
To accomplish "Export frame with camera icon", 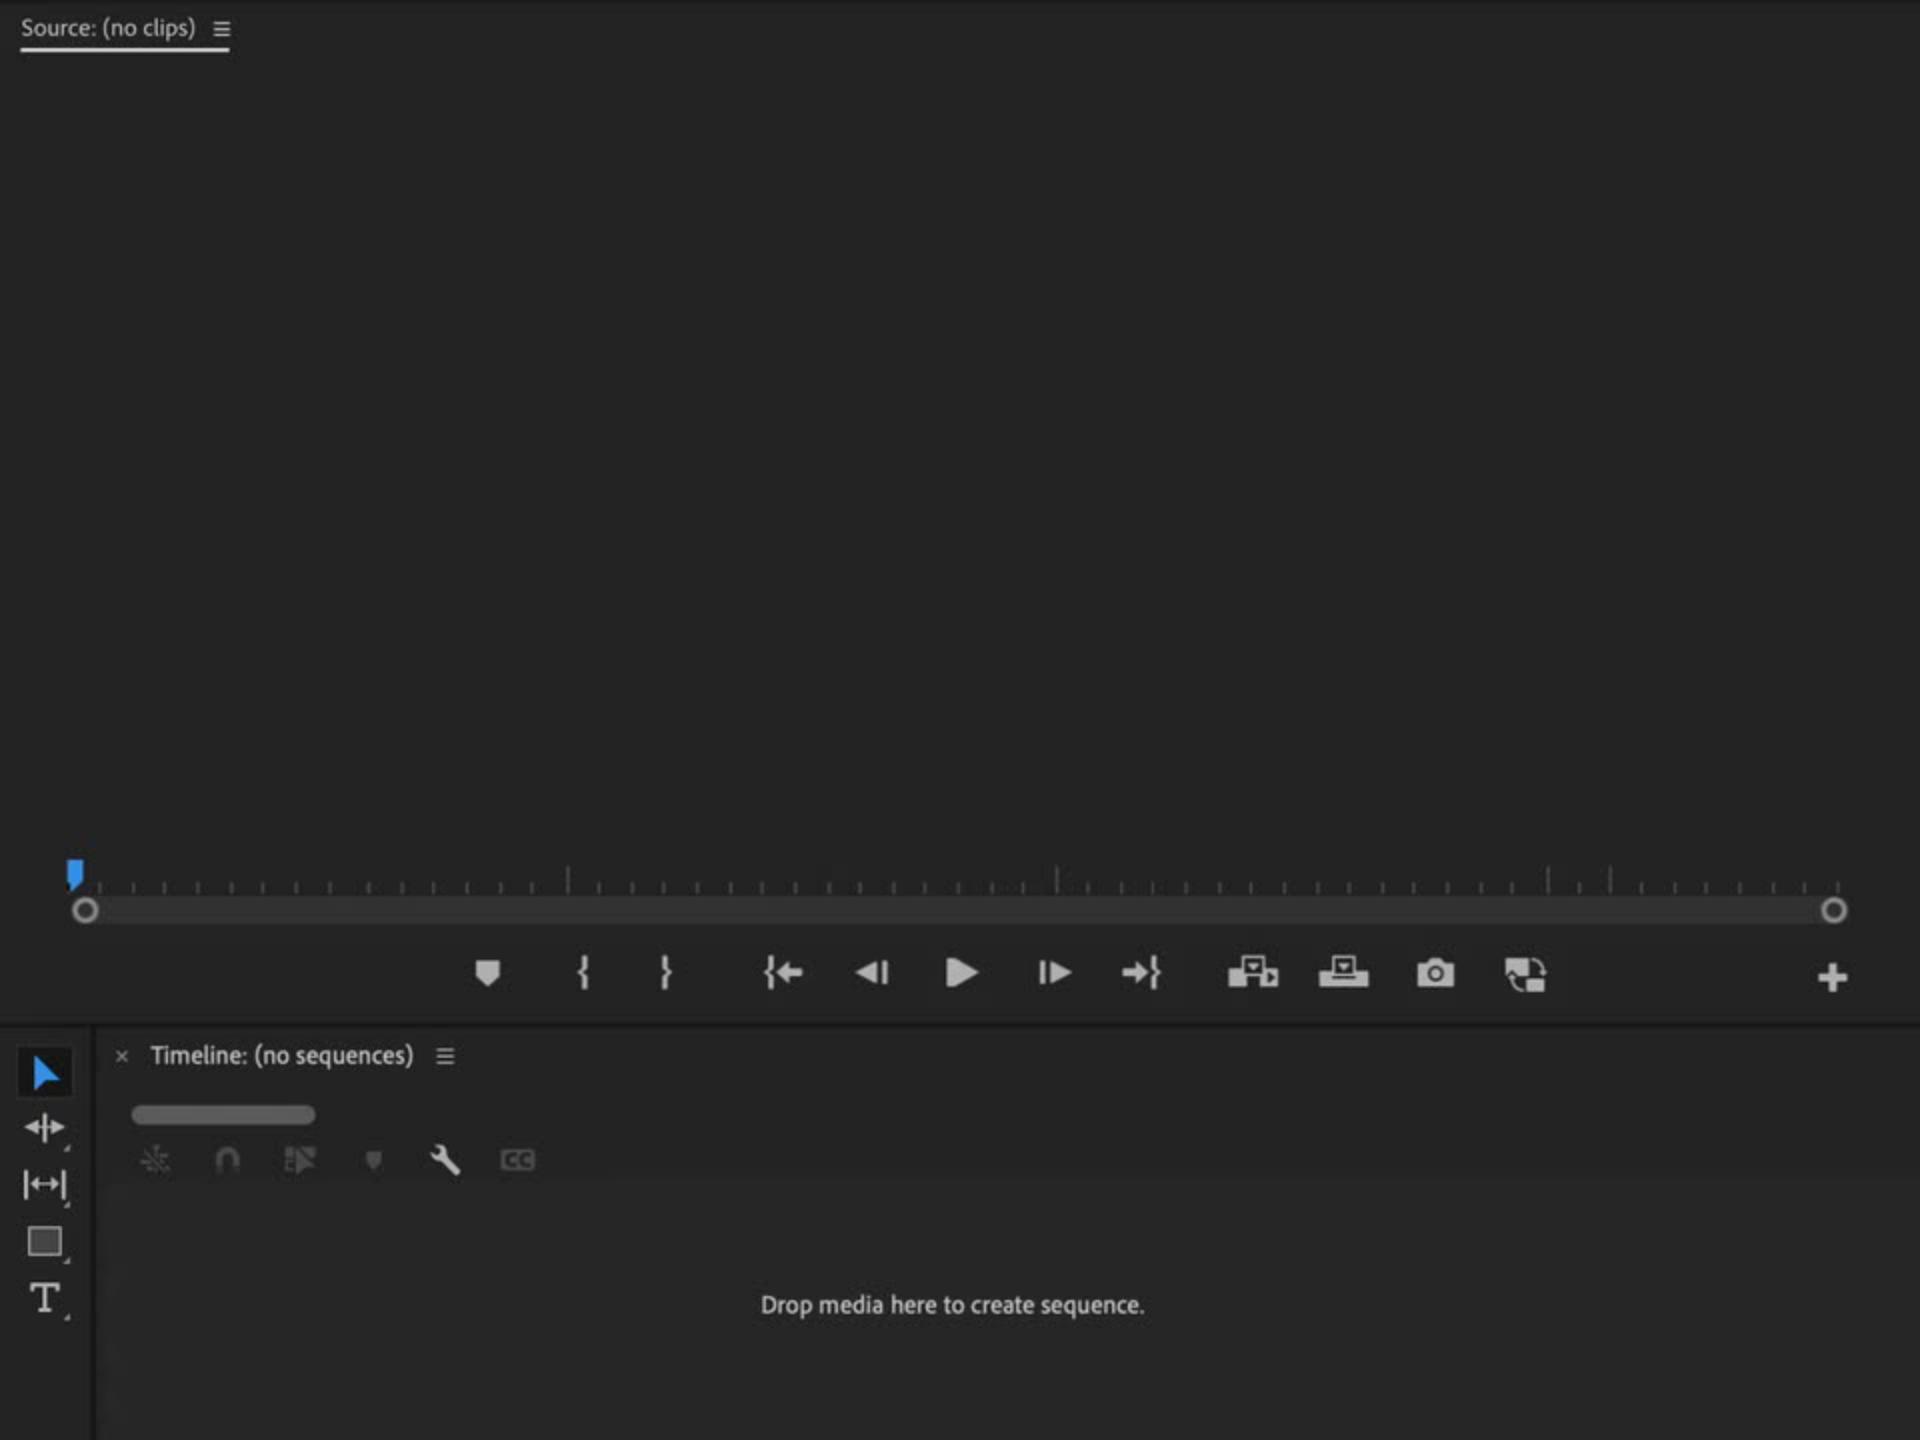I will [x=1435, y=973].
